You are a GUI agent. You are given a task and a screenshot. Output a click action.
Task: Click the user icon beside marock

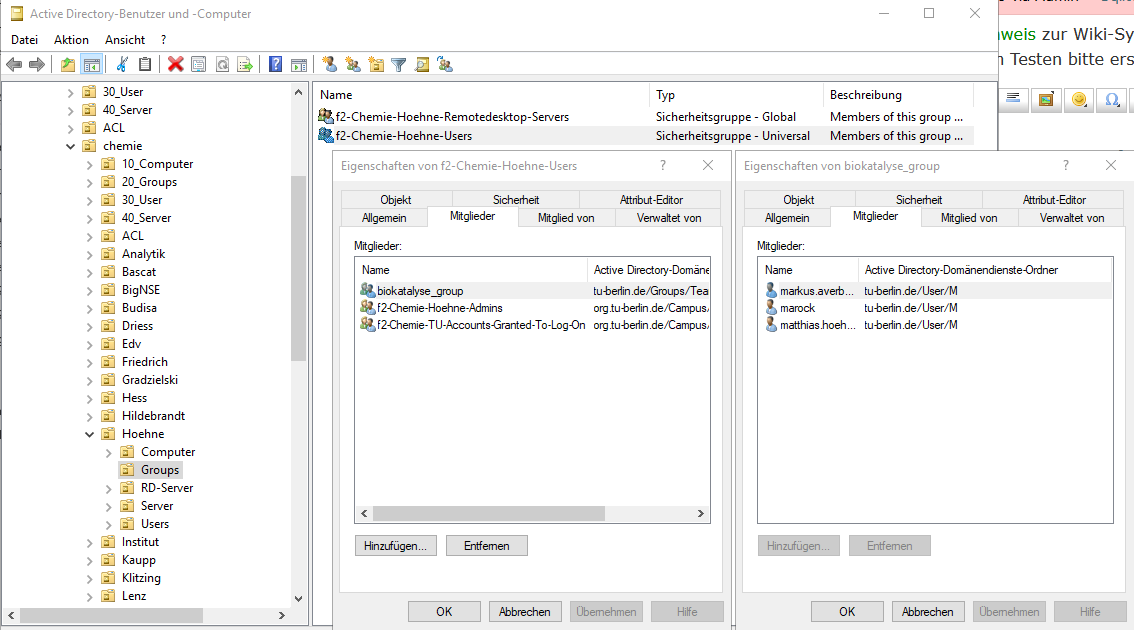[x=771, y=307]
